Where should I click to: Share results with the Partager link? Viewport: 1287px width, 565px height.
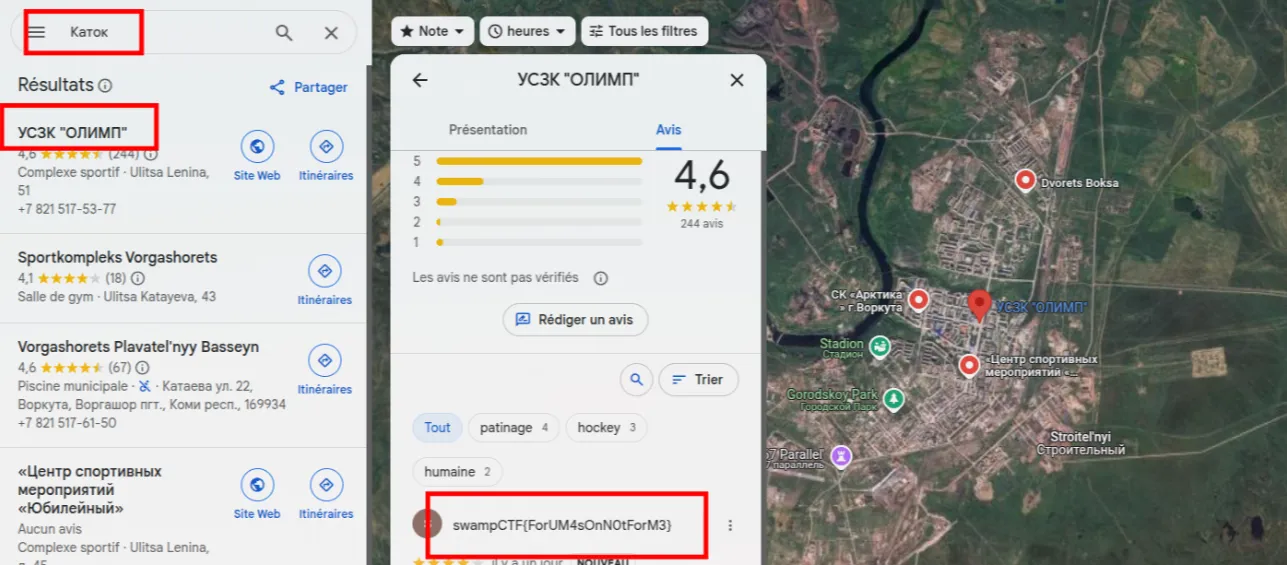309,87
